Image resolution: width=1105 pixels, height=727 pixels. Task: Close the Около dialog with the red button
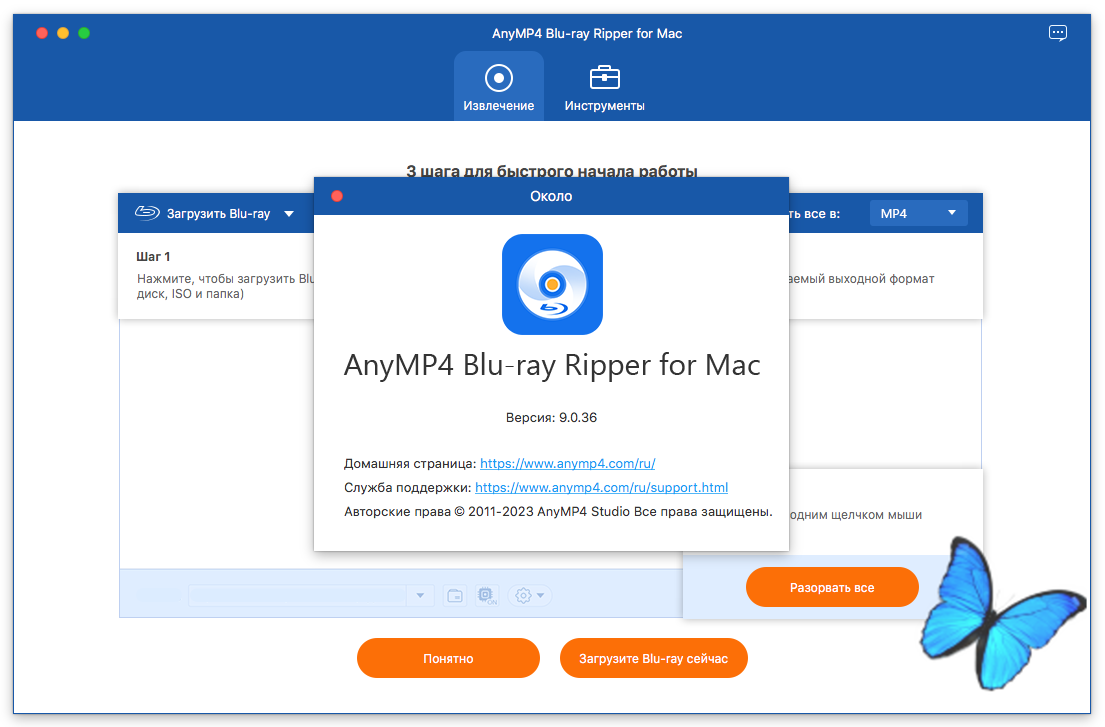click(337, 196)
